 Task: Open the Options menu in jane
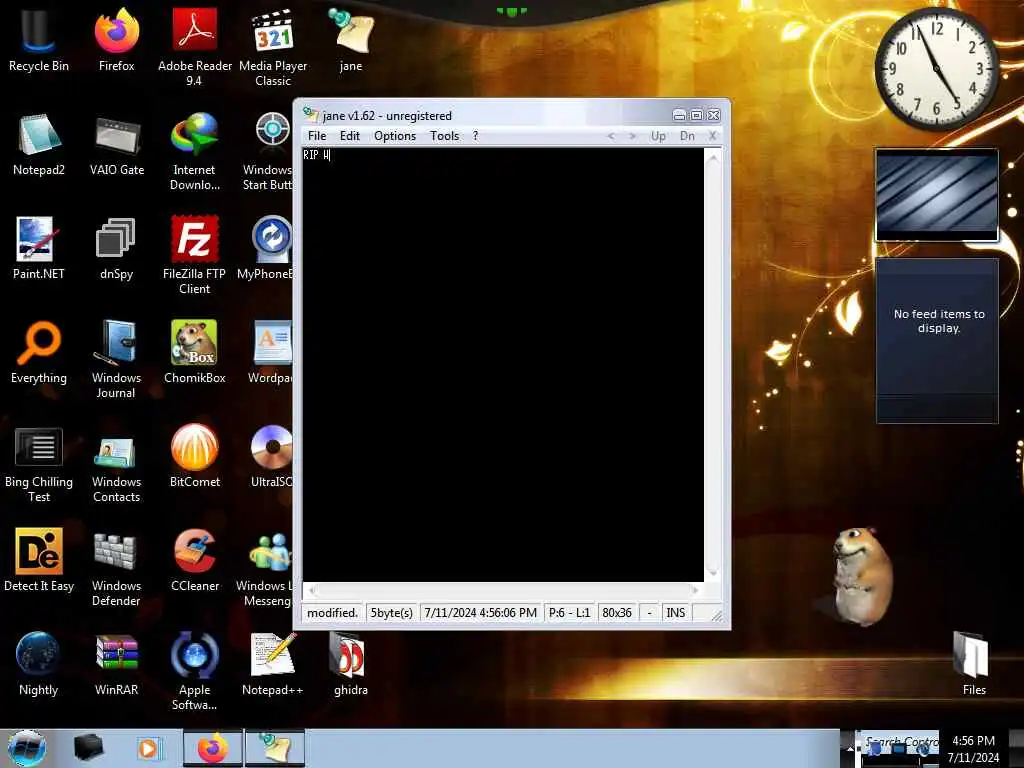pyautogui.click(x=394, y=136)
